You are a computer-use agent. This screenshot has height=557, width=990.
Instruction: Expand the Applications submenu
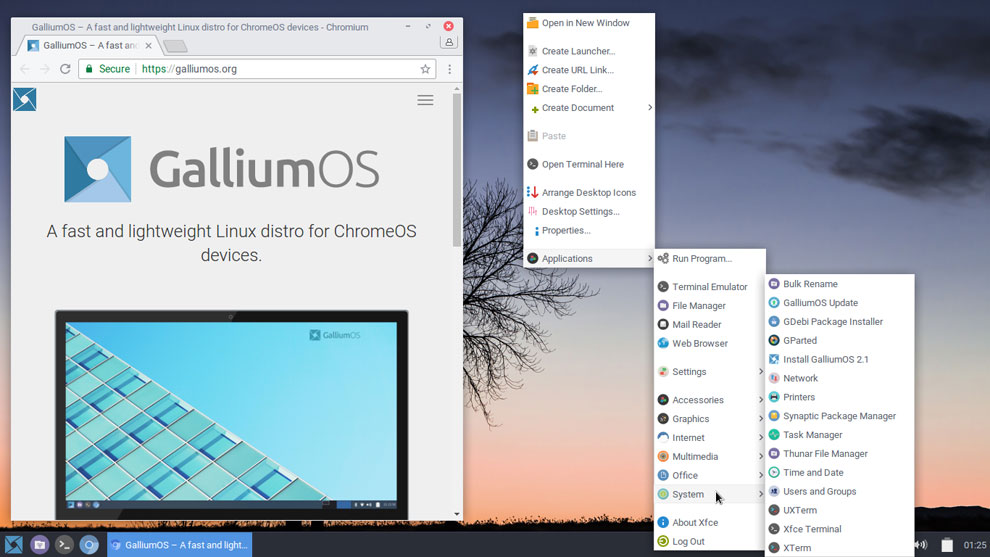click(589, 258)
